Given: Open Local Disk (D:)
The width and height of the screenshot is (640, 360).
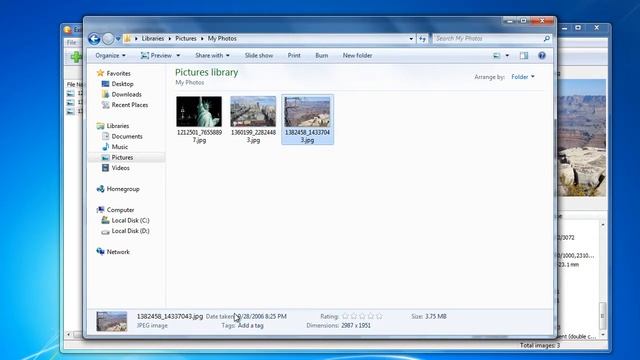Looking at the screenshot, I should coord(130,231).
